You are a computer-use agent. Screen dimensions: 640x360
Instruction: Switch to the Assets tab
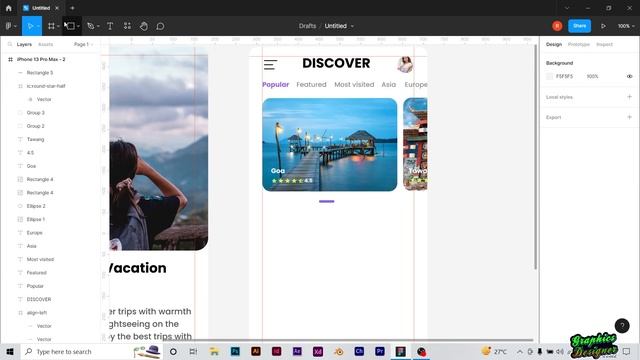[45, 44]
